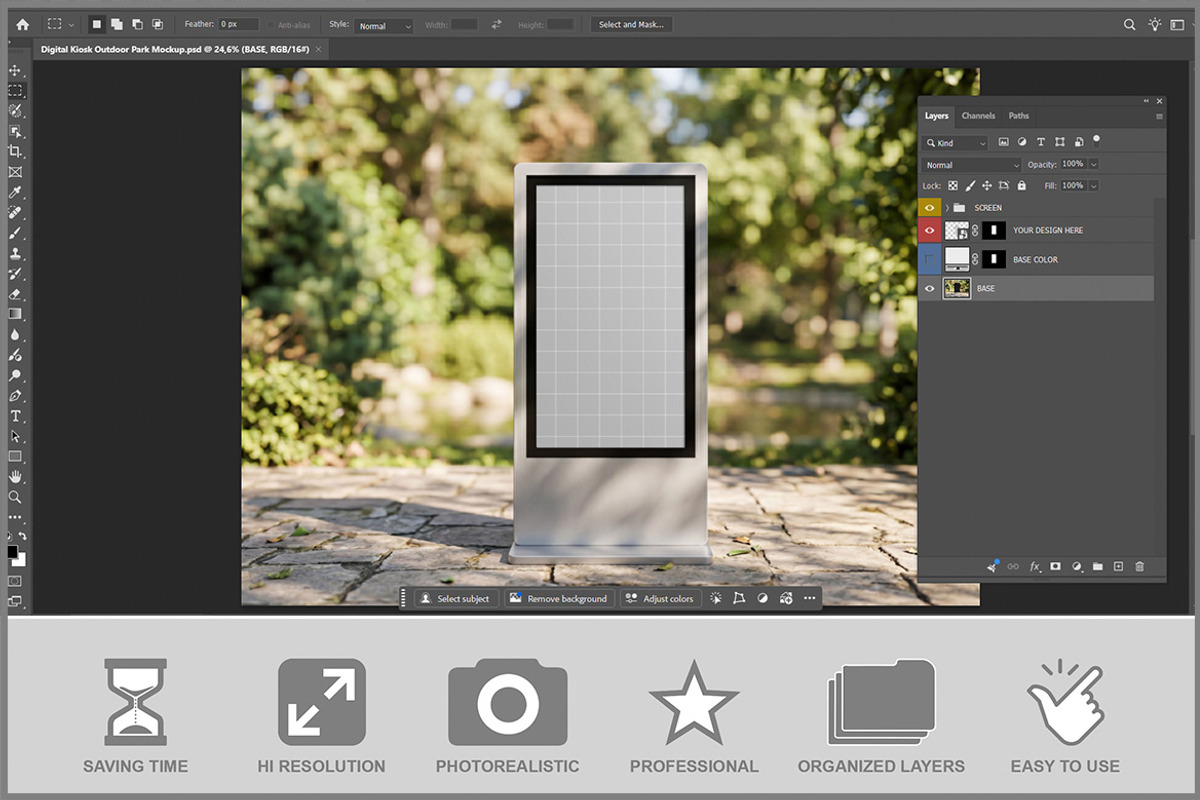Open the Opacity slider dropdown arrow
The image size is (1200, 800).
1093,164
